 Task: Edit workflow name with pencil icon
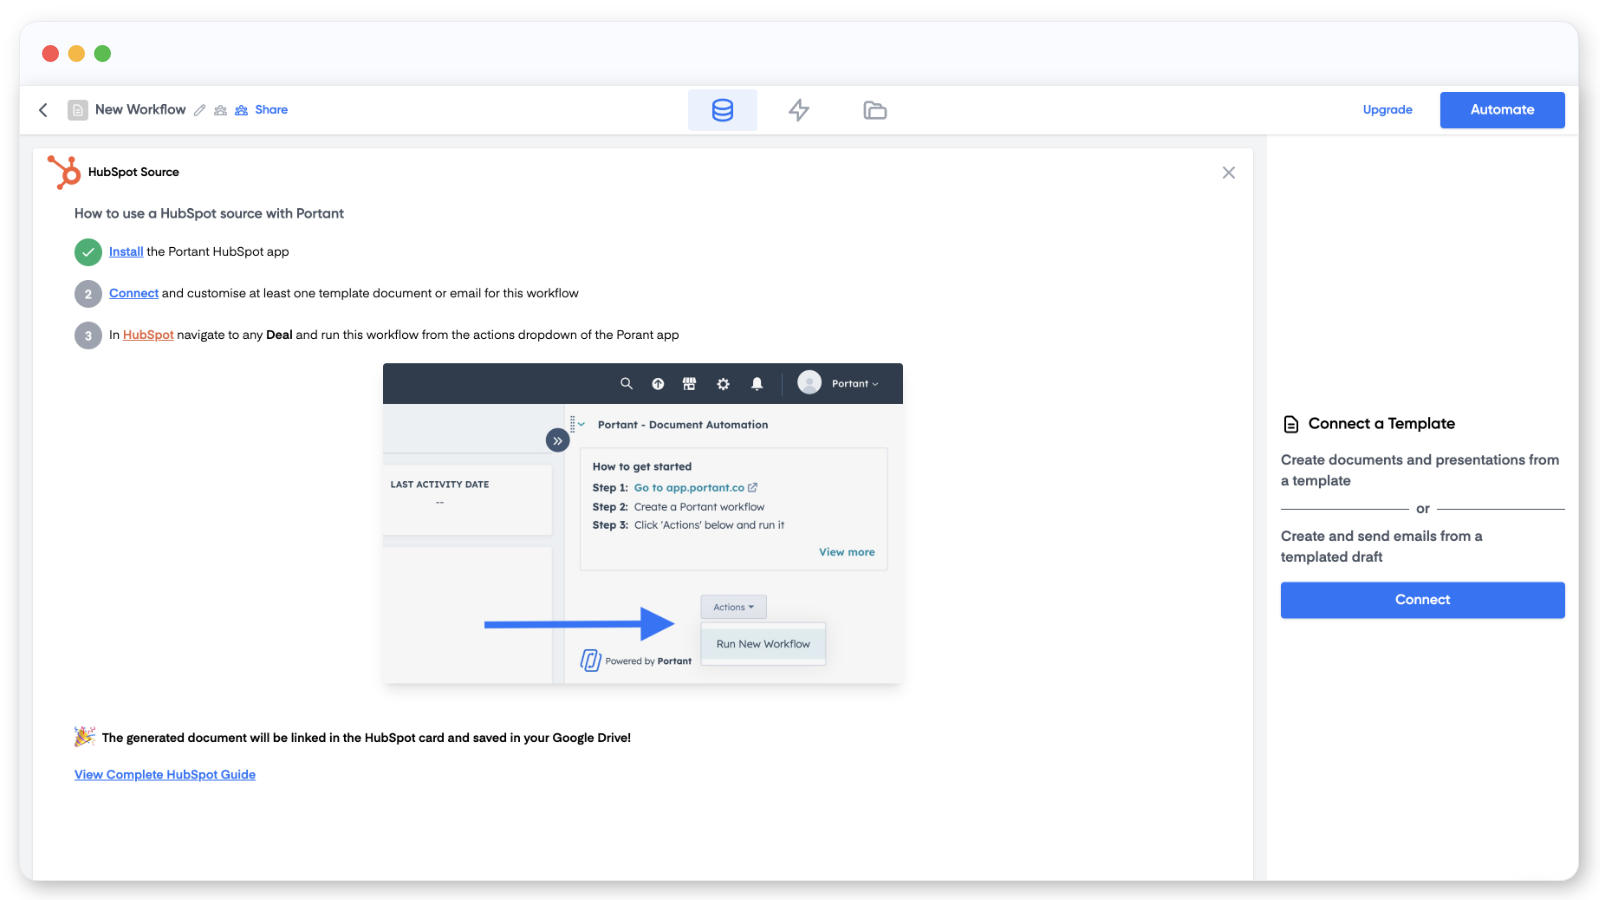200,110
